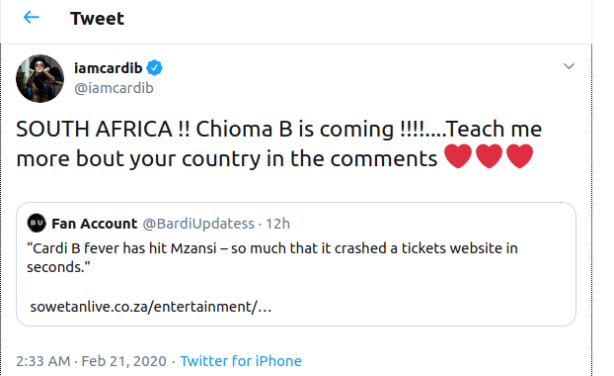Screen dimensions: 614x376
Task: Expand the tweet options chevron menu
Action: (x=569, y=66)
